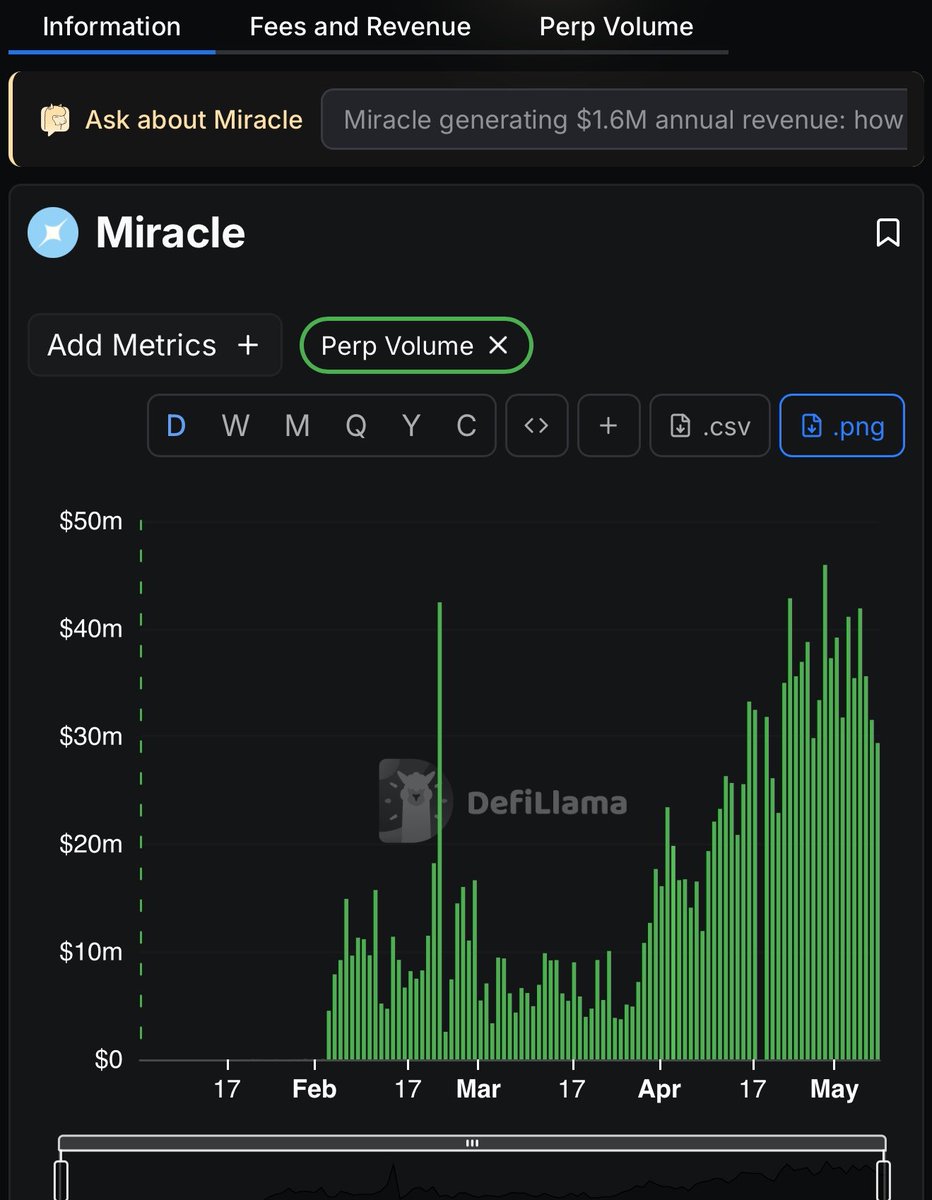Select weekly (W) chart interval
932x1200 pixels.
[235, 426]
